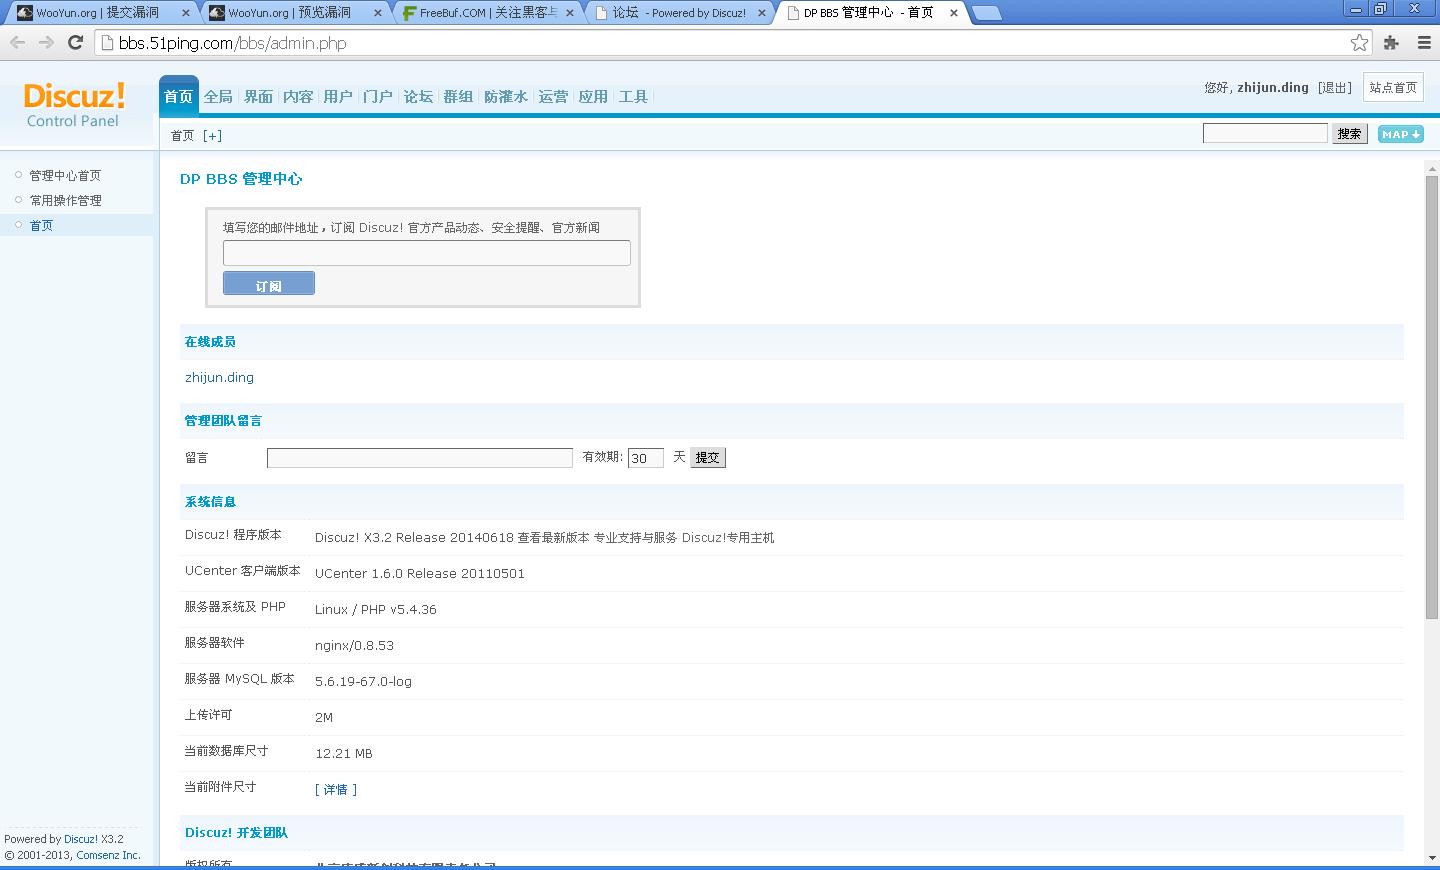Open the 界面 navigation menu
The height and width of the screenshot is (870, 1440).
258,96
